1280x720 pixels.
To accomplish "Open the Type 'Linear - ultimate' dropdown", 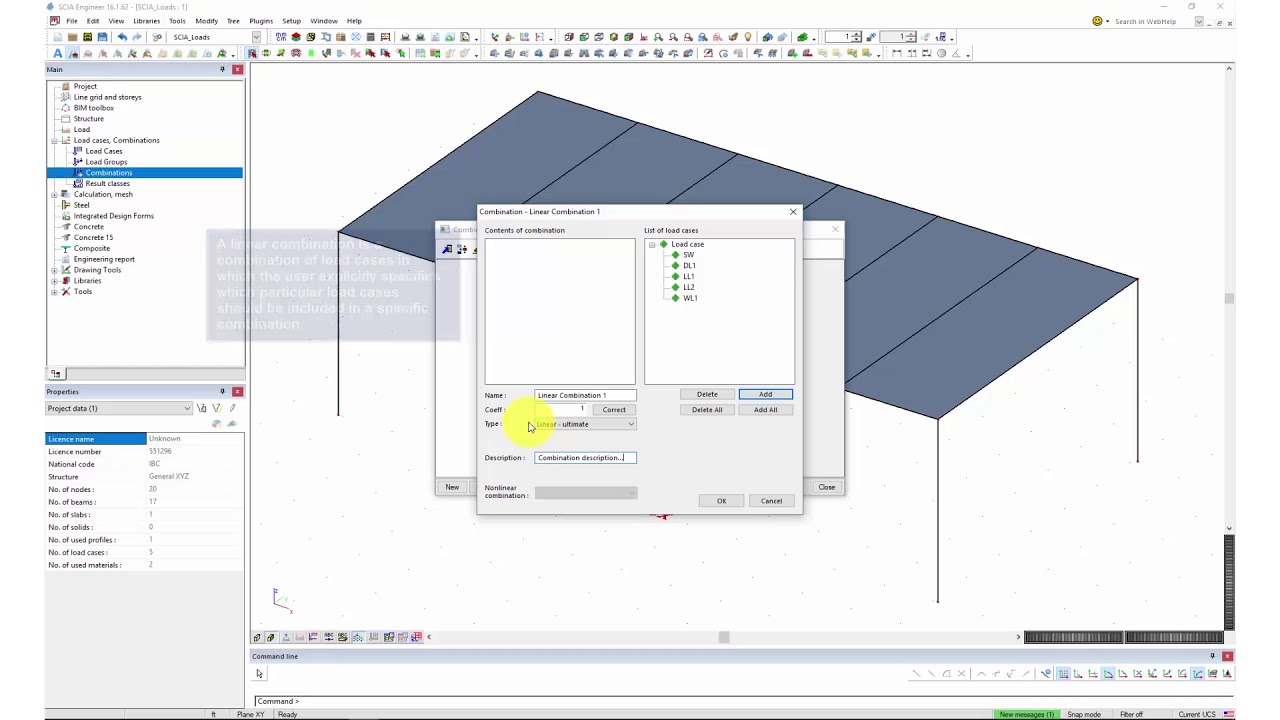I will click(x=630, y=424).
